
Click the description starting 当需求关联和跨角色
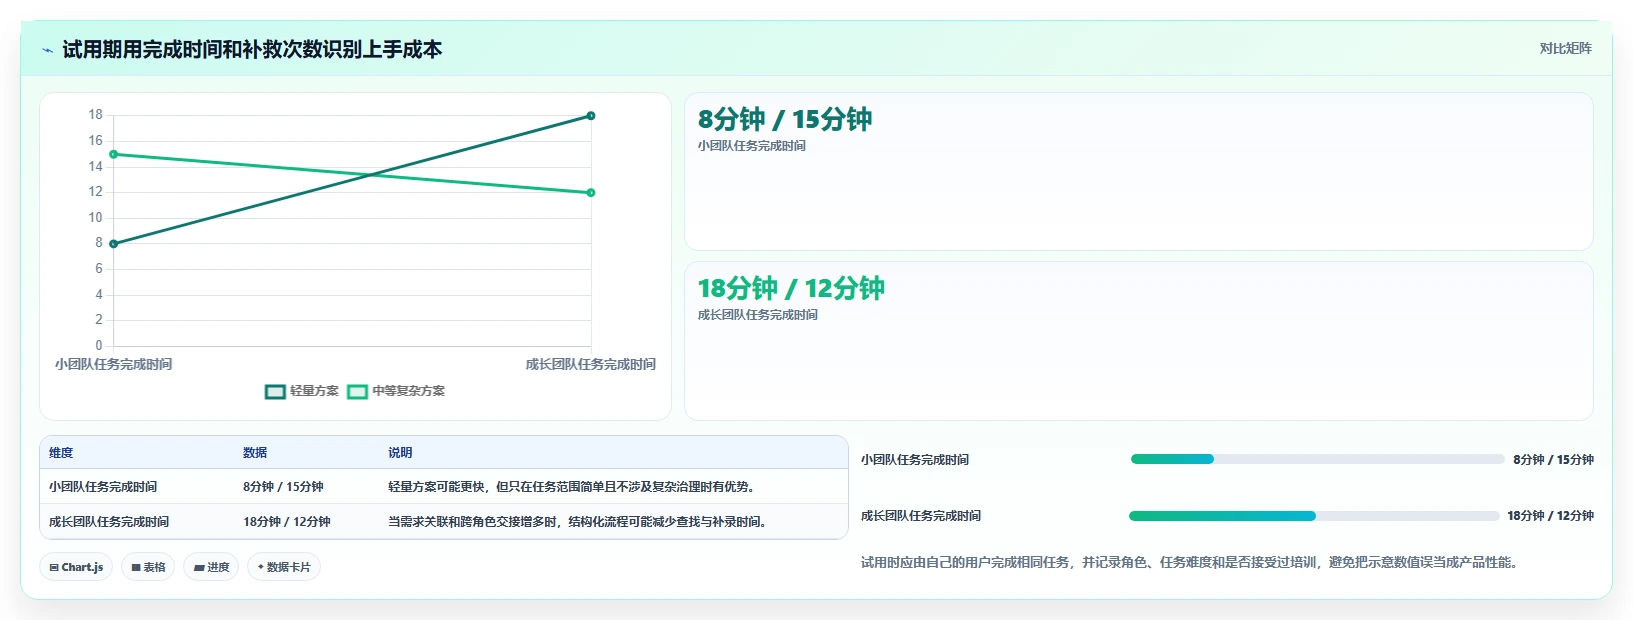click(579, 522)
